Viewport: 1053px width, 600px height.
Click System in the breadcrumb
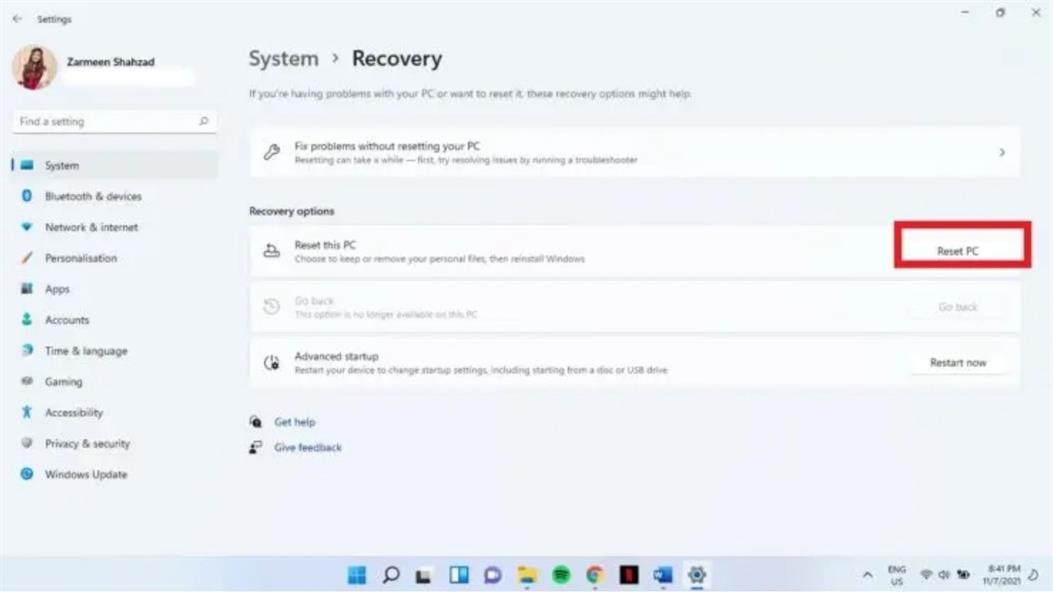(x=283, y=58)
